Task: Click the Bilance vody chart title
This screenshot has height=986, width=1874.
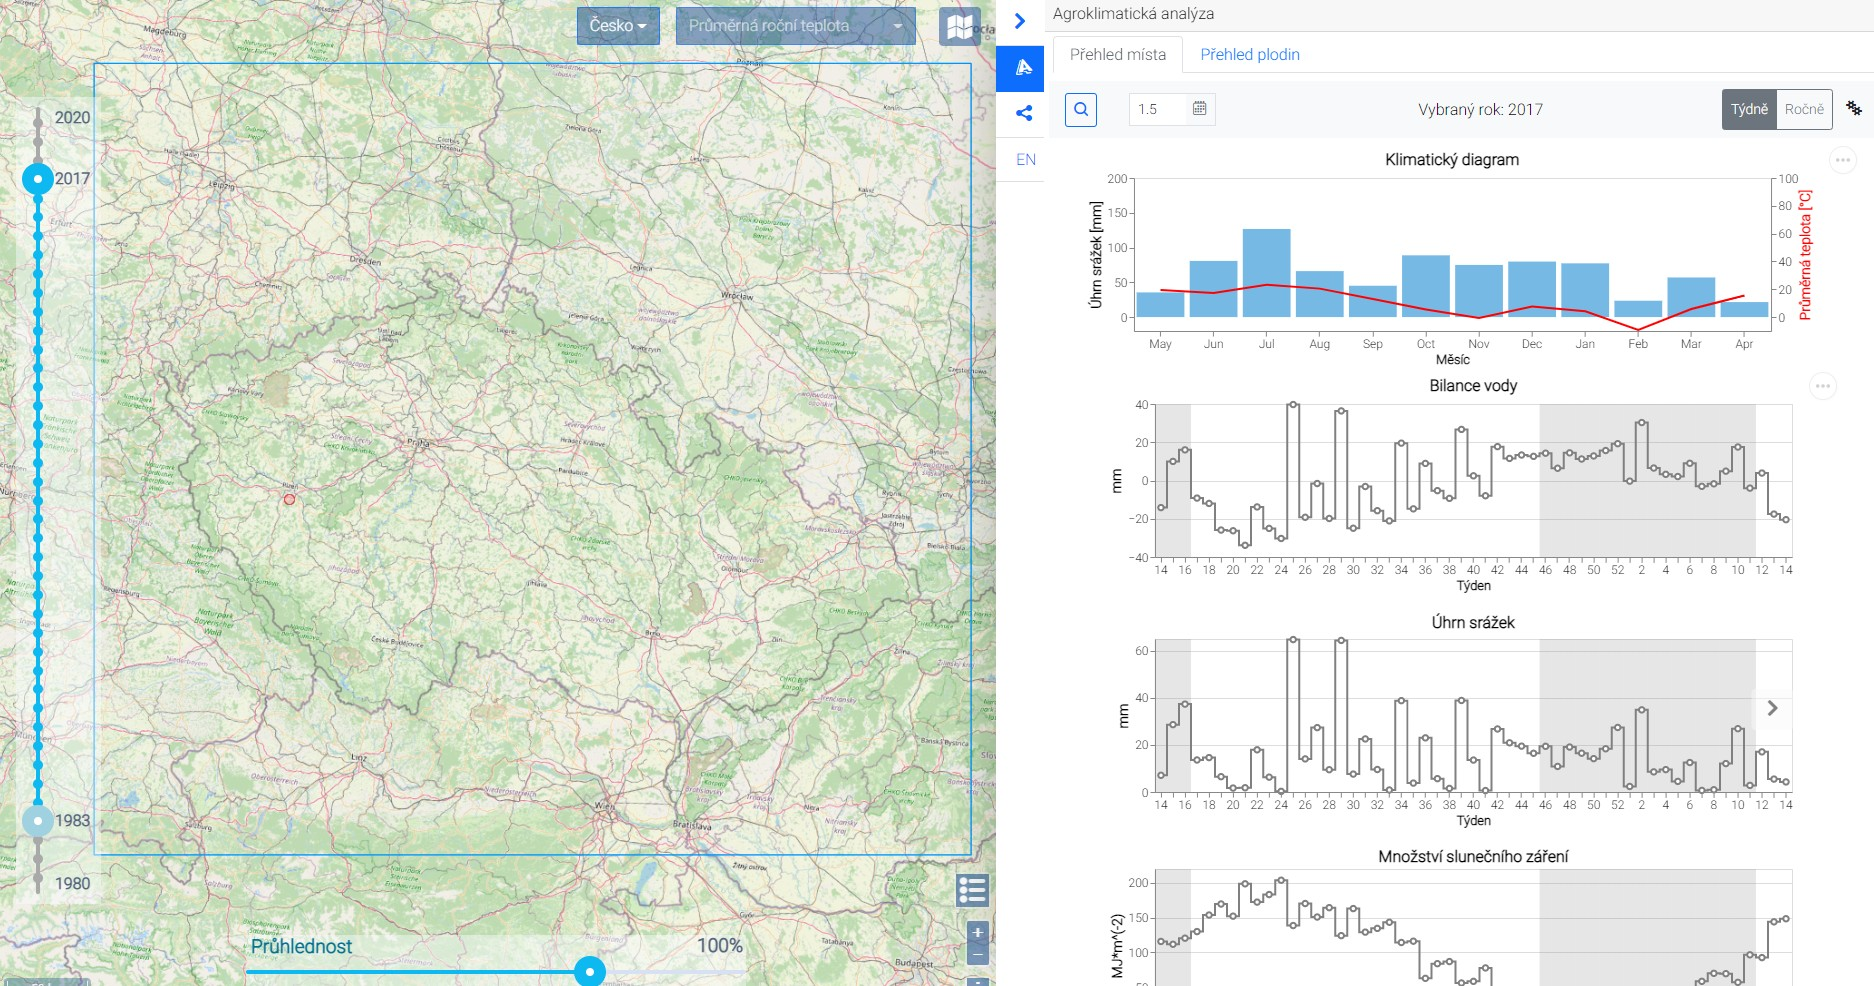Action: pyautogui.click(x=1473, y=385)
